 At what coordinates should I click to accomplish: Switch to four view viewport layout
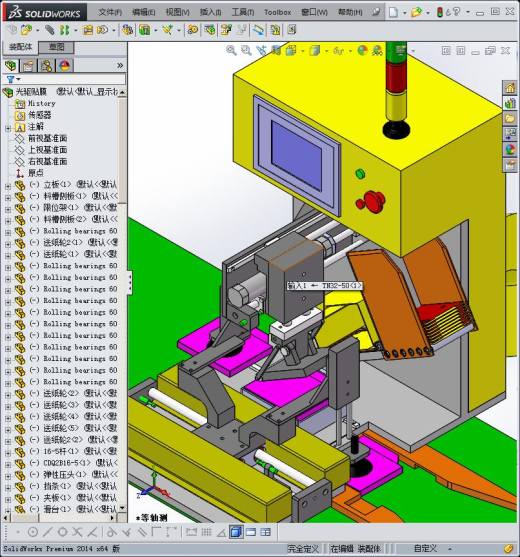pos(265,532)
